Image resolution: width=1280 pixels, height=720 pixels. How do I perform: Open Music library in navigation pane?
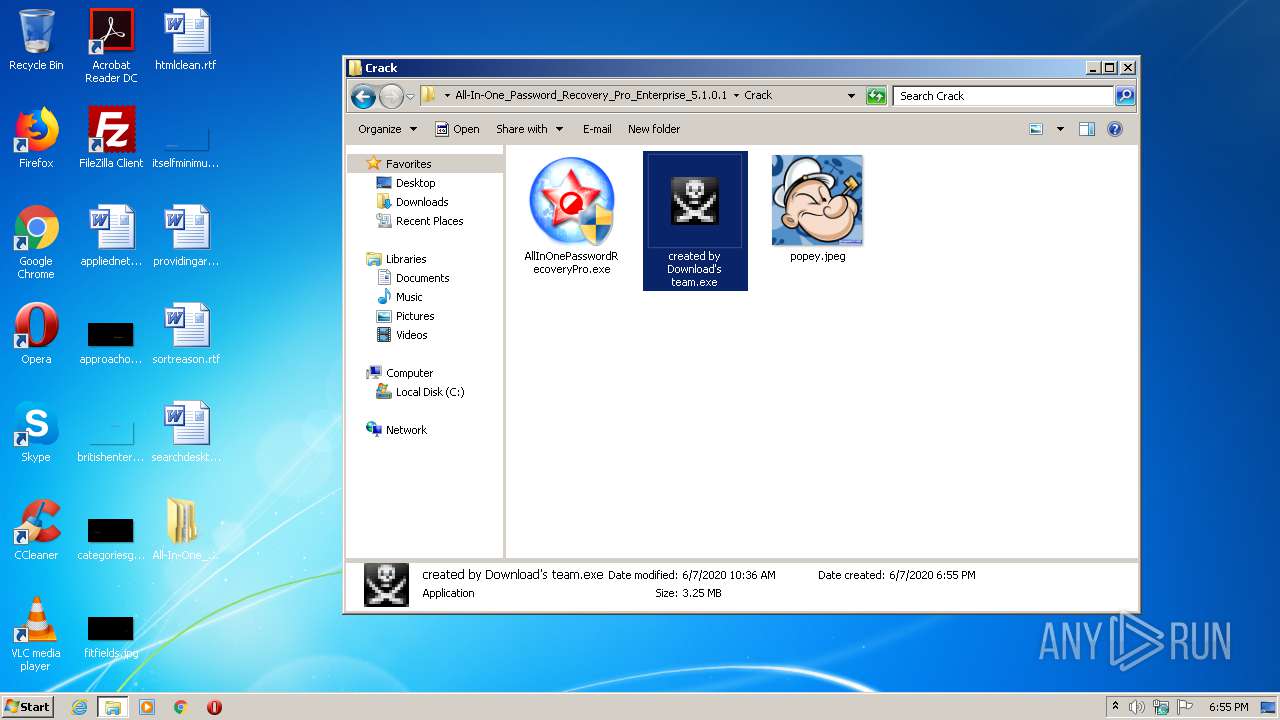(x=409, y=297)
